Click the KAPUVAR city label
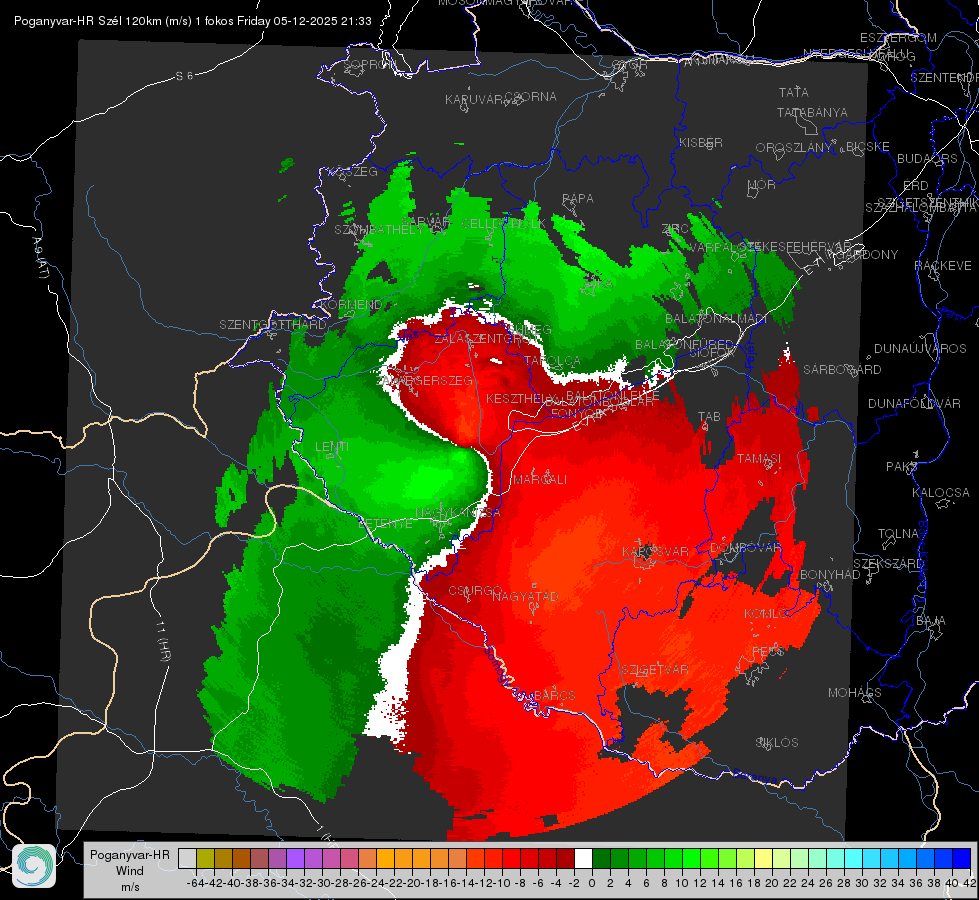This screenshot has width=979, height=900. pyautogui.click(x=475, y=100)
